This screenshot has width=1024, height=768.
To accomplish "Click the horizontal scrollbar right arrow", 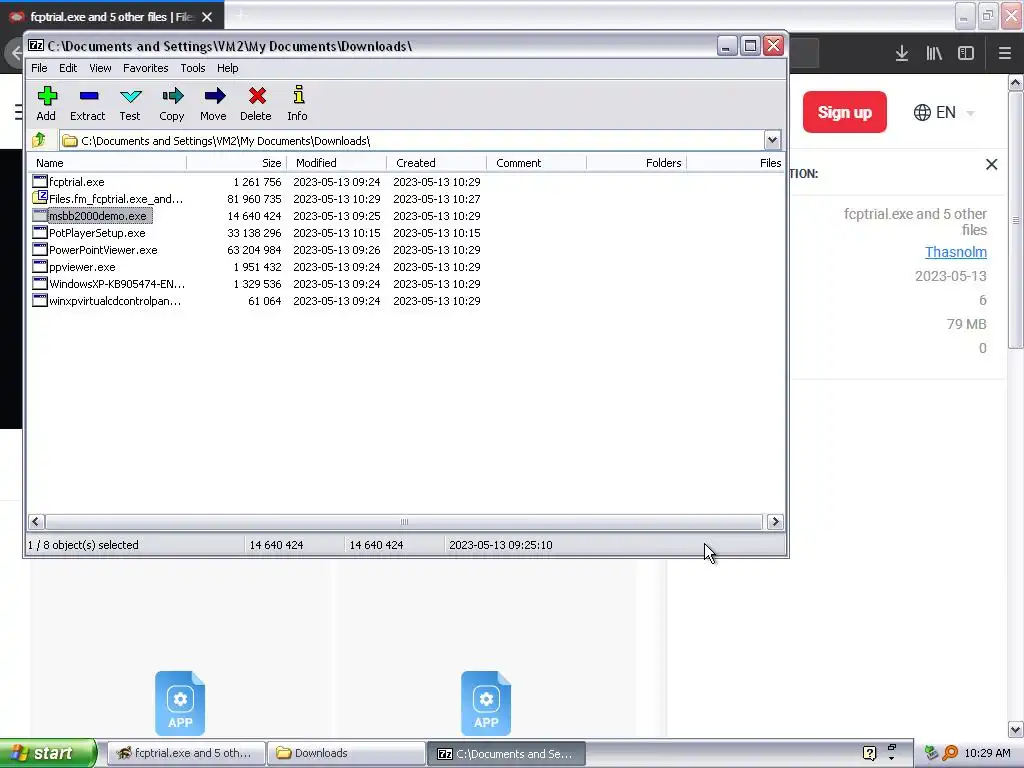I will (x=775, y=521).
